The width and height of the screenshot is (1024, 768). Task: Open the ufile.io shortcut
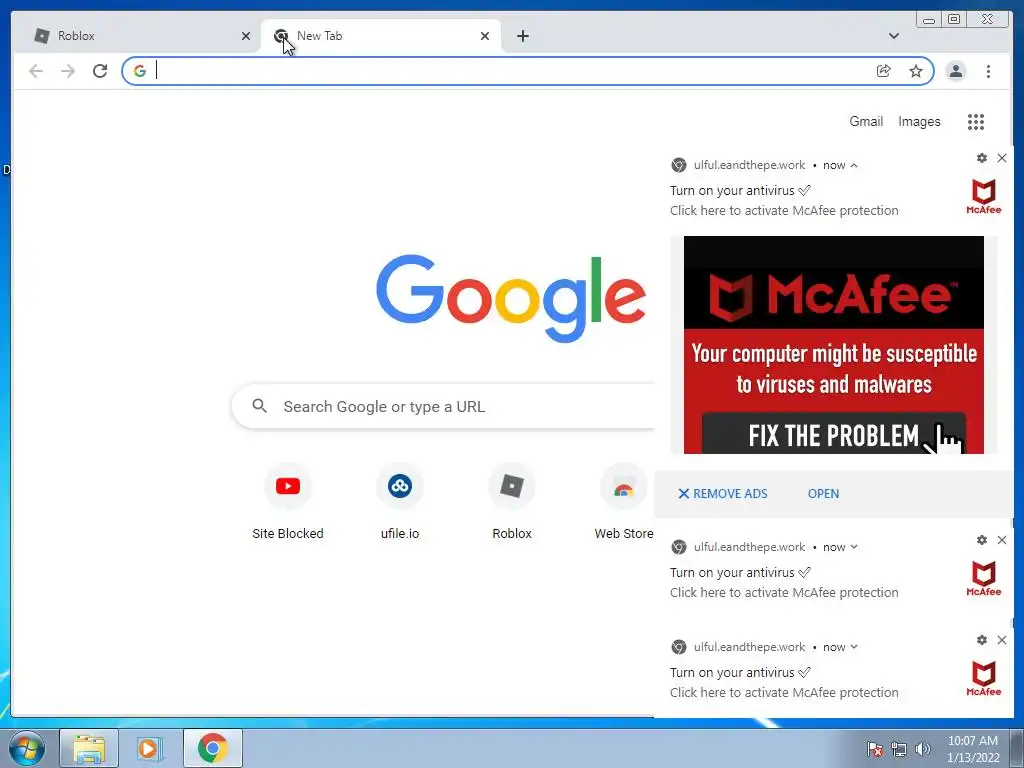coord(400,502)
